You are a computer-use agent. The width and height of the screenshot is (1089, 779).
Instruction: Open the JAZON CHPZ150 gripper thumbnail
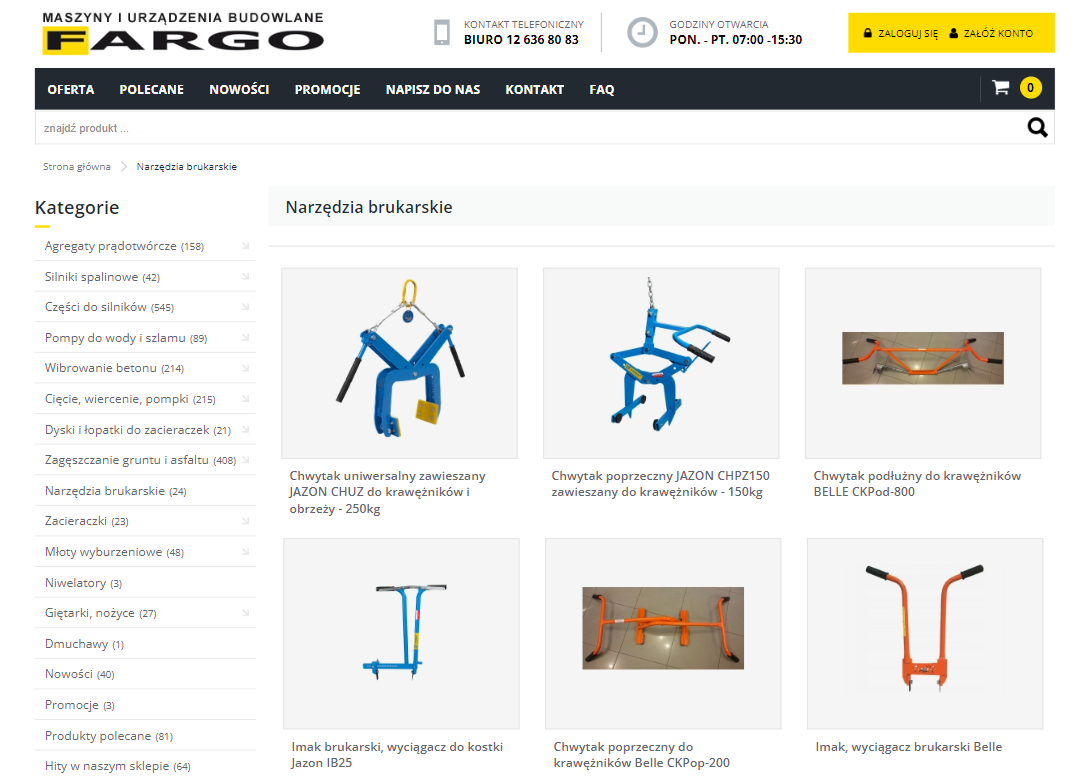pyautogui.click(x=661, y=363)
